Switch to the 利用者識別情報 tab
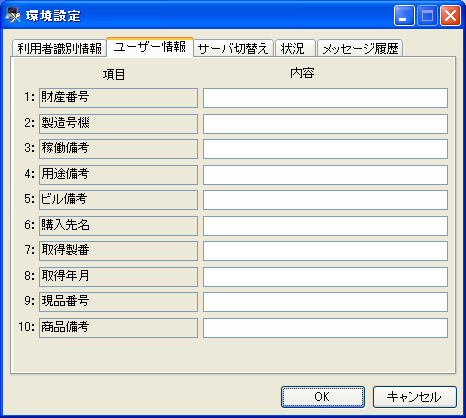 pos(59,49)
